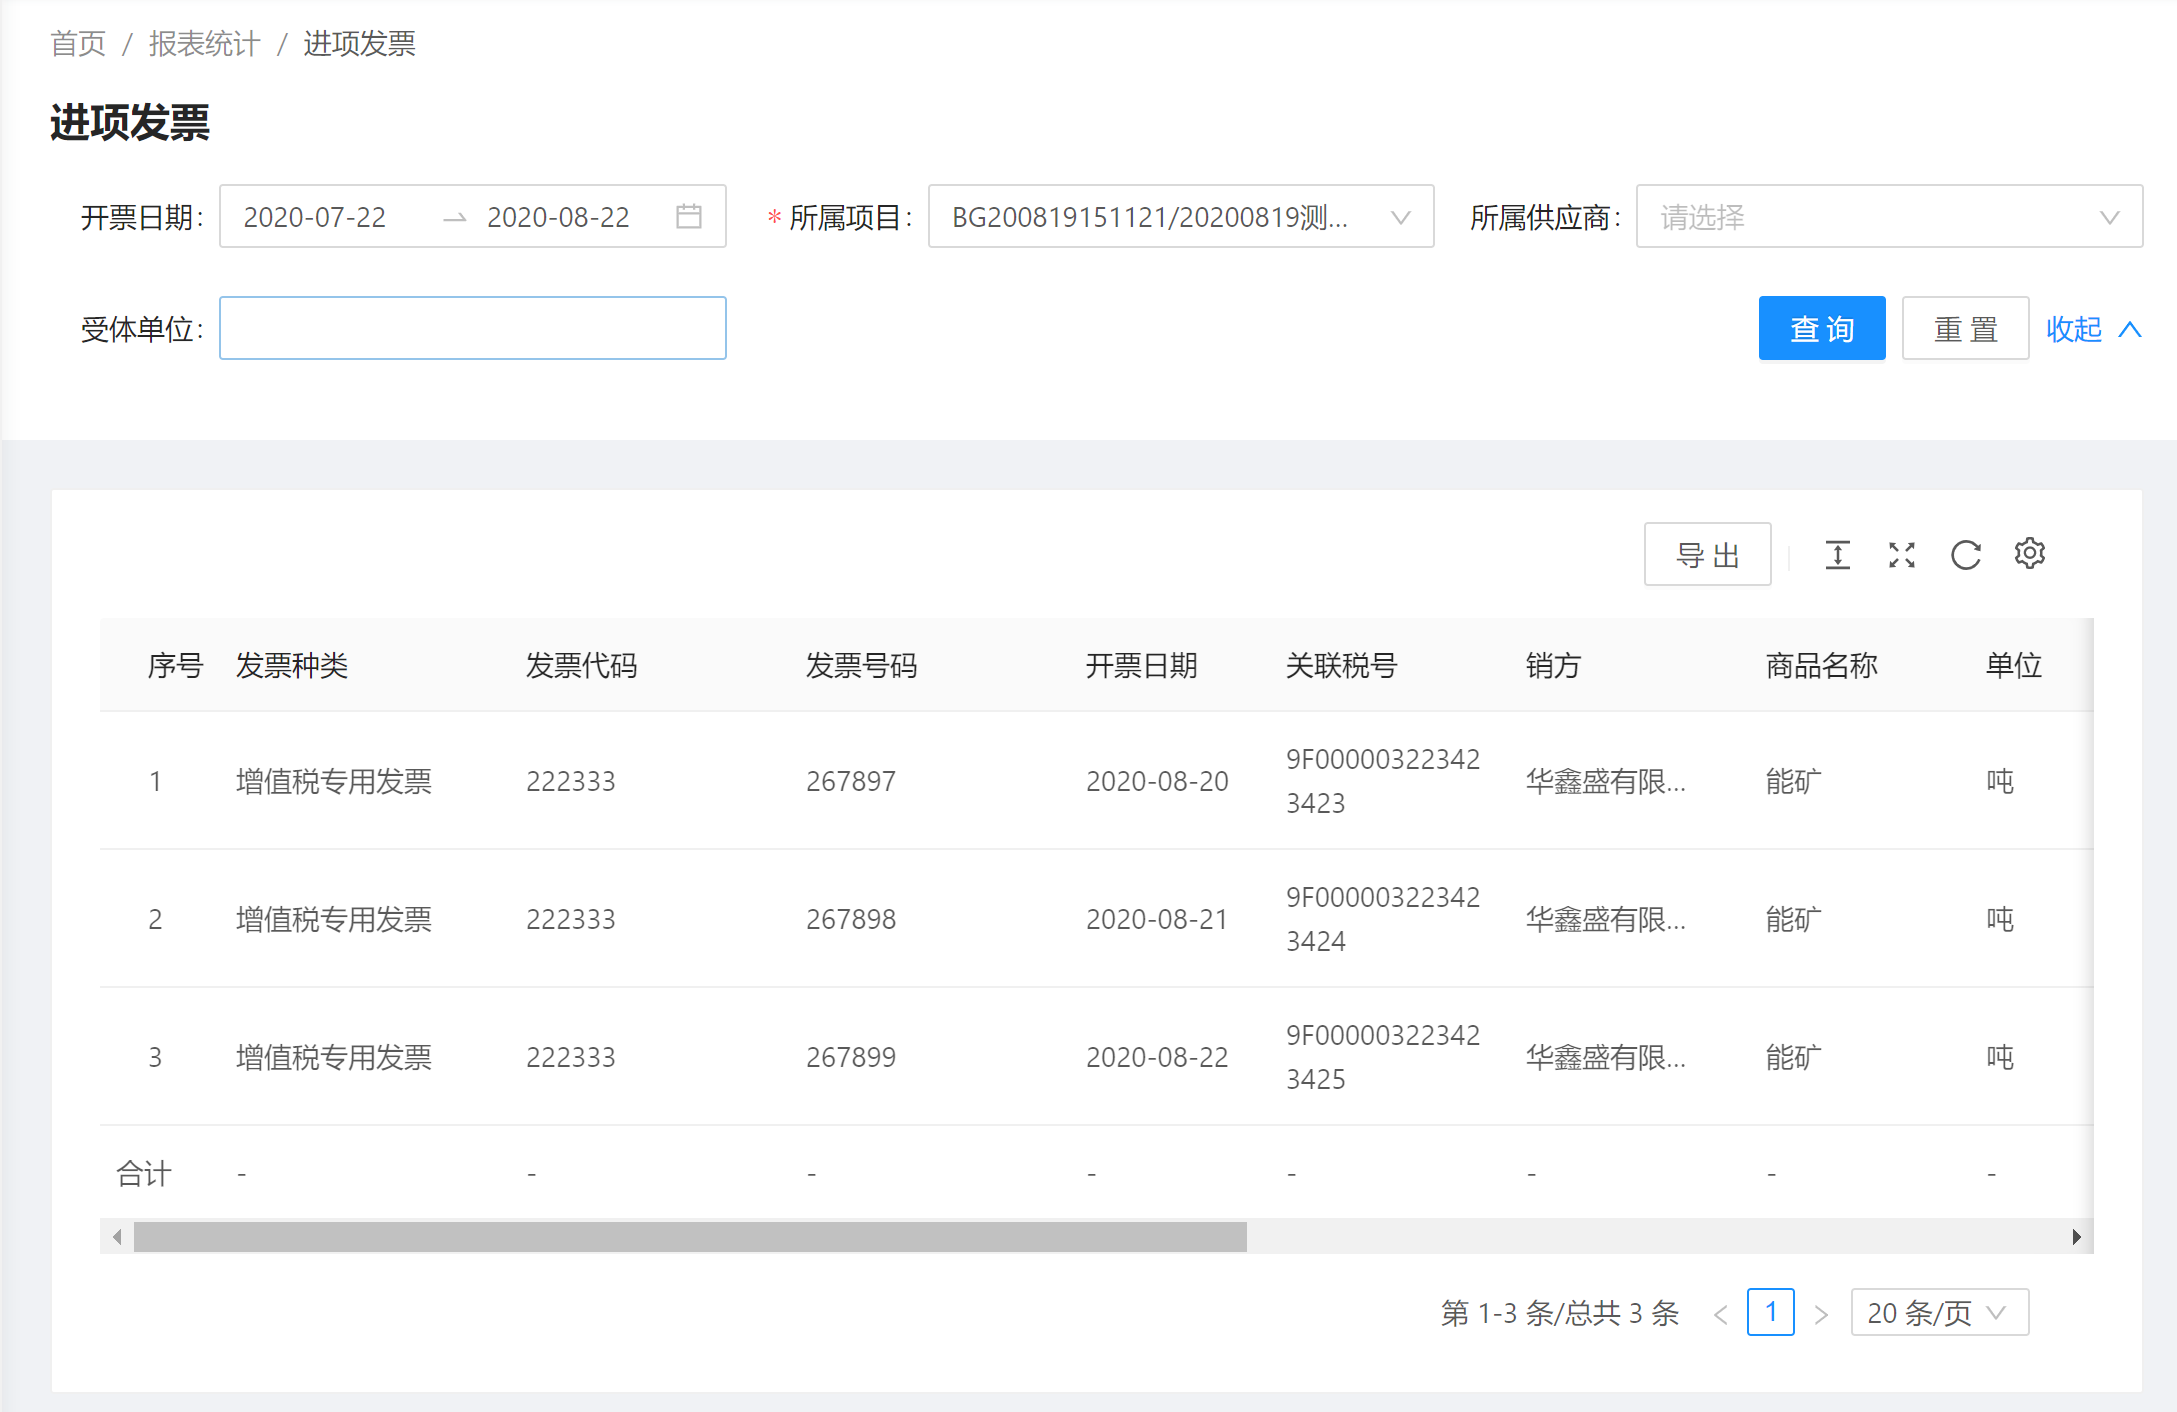The image size is (2177, 1412).
Task: Click the 查询 search button
Action: pos(1821,328)
